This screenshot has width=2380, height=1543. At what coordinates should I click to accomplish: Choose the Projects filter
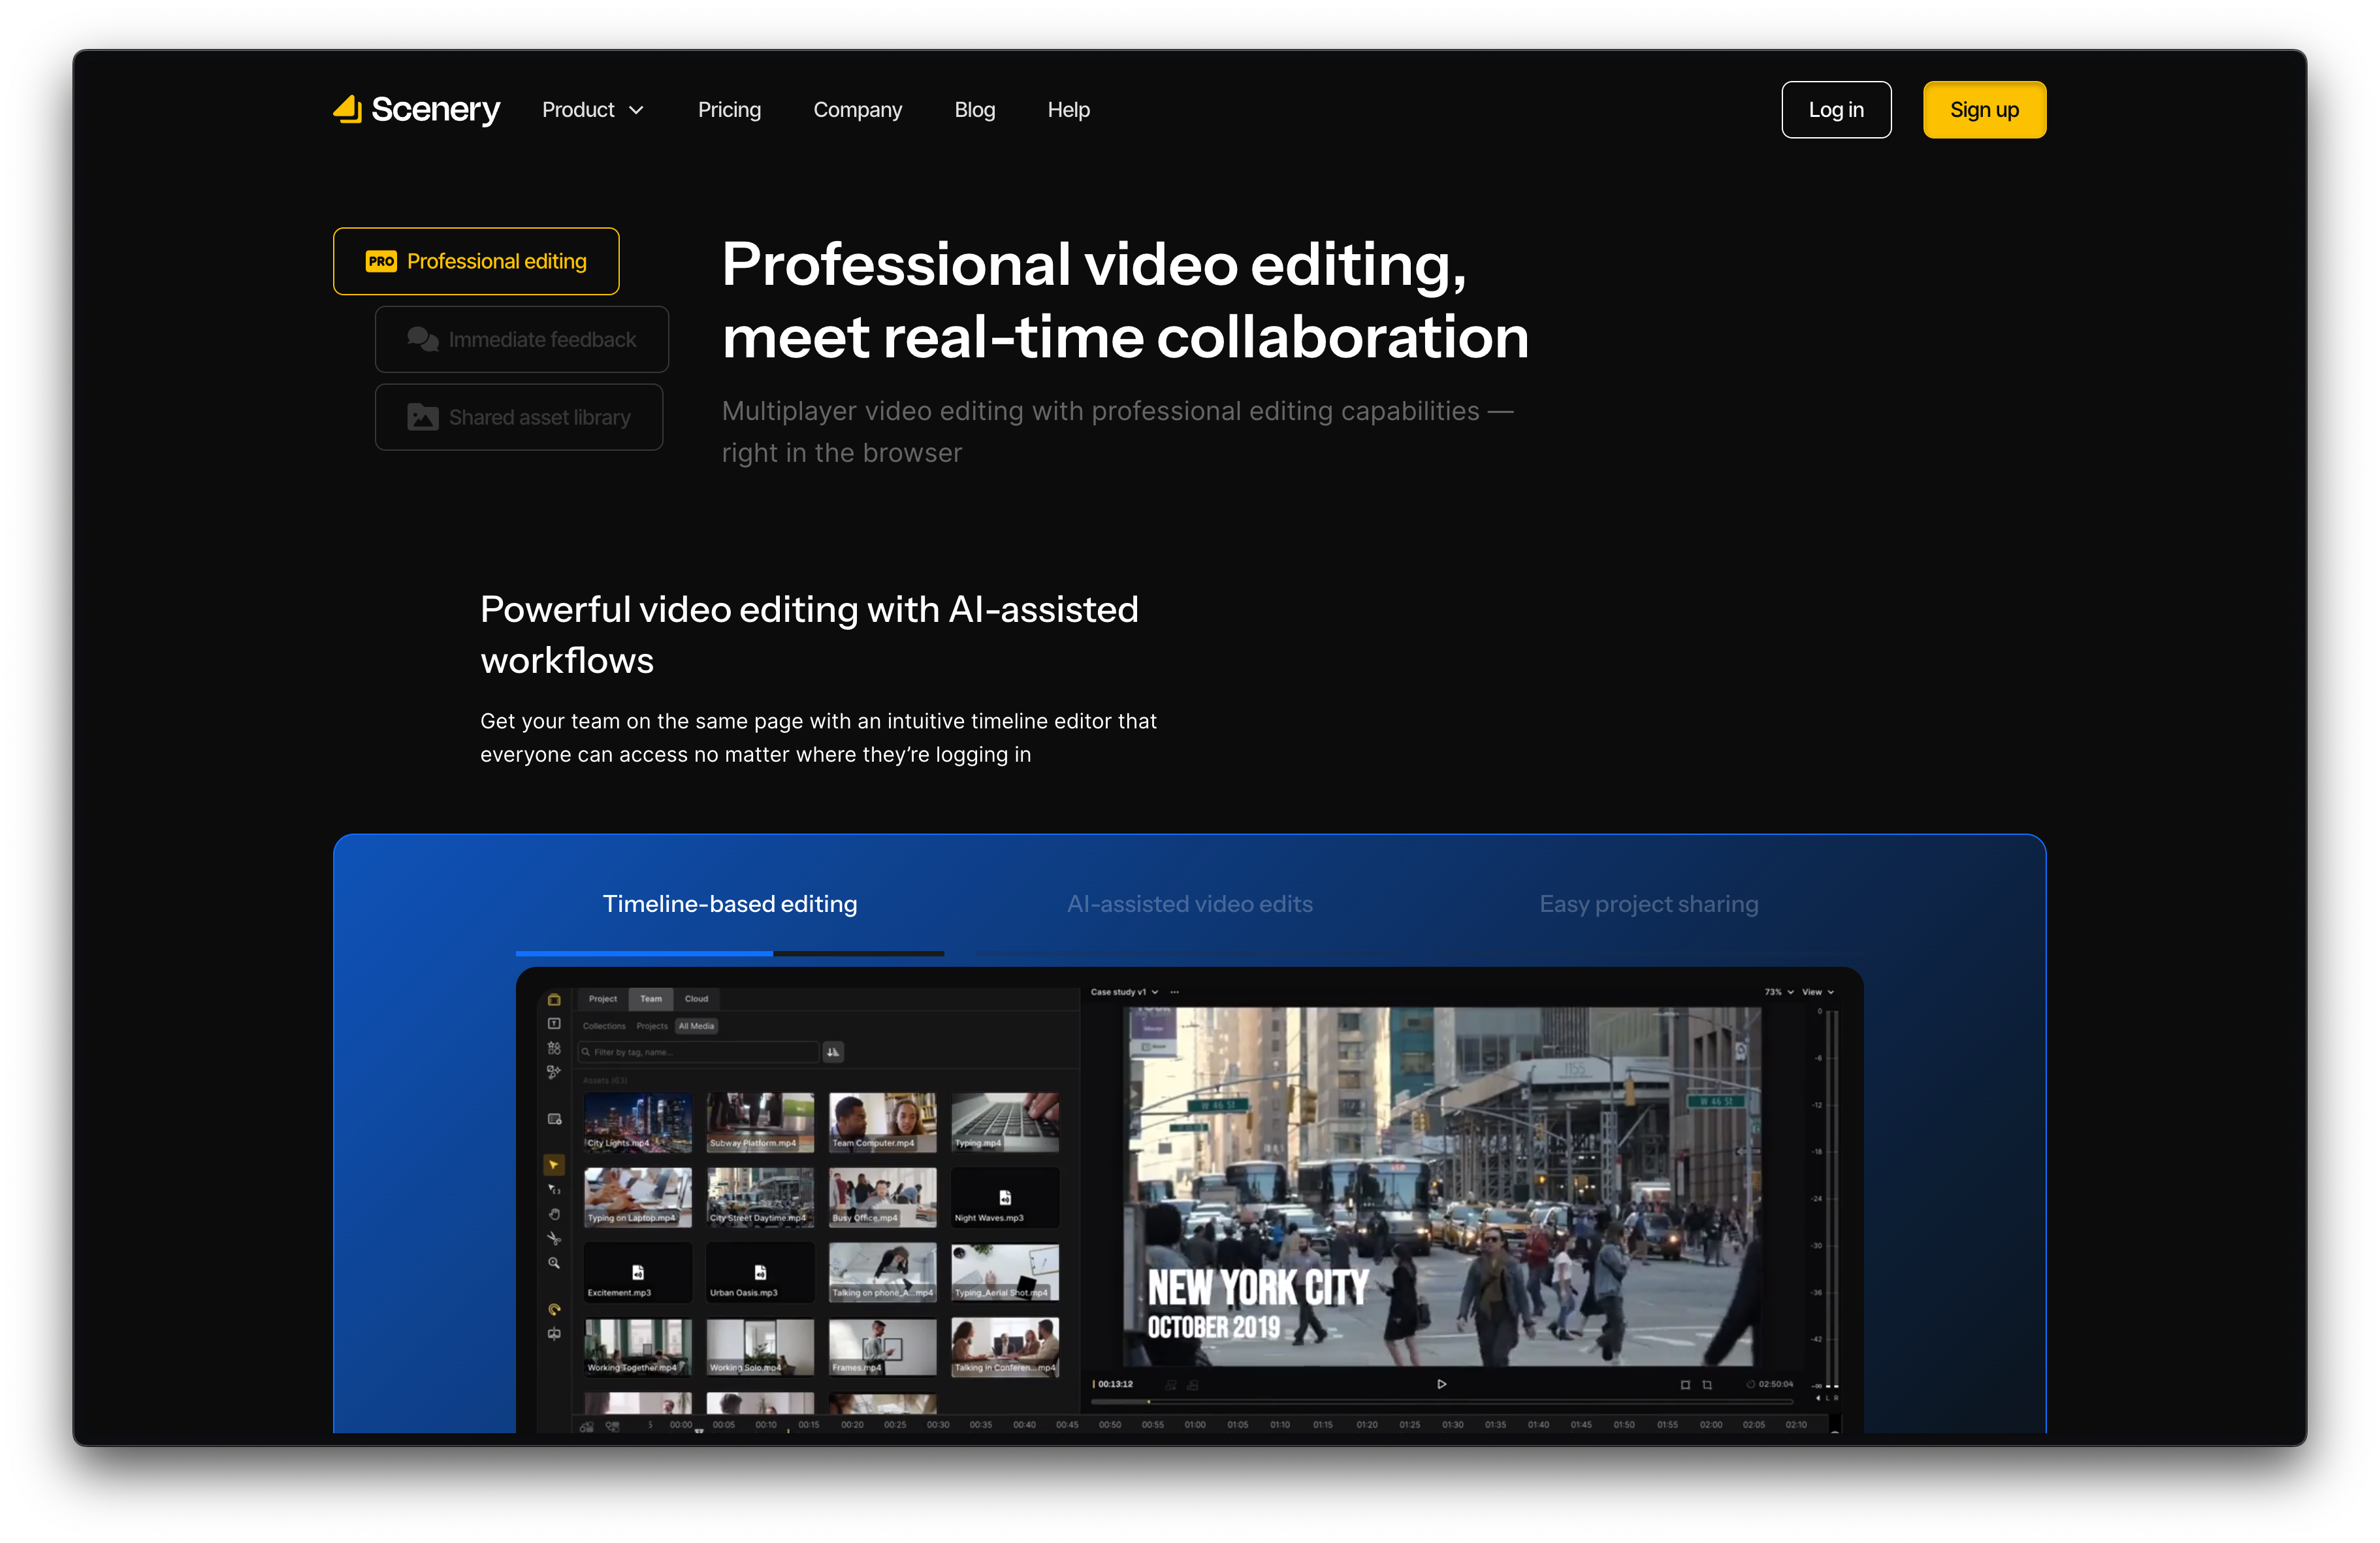[x=652, y=1026]
